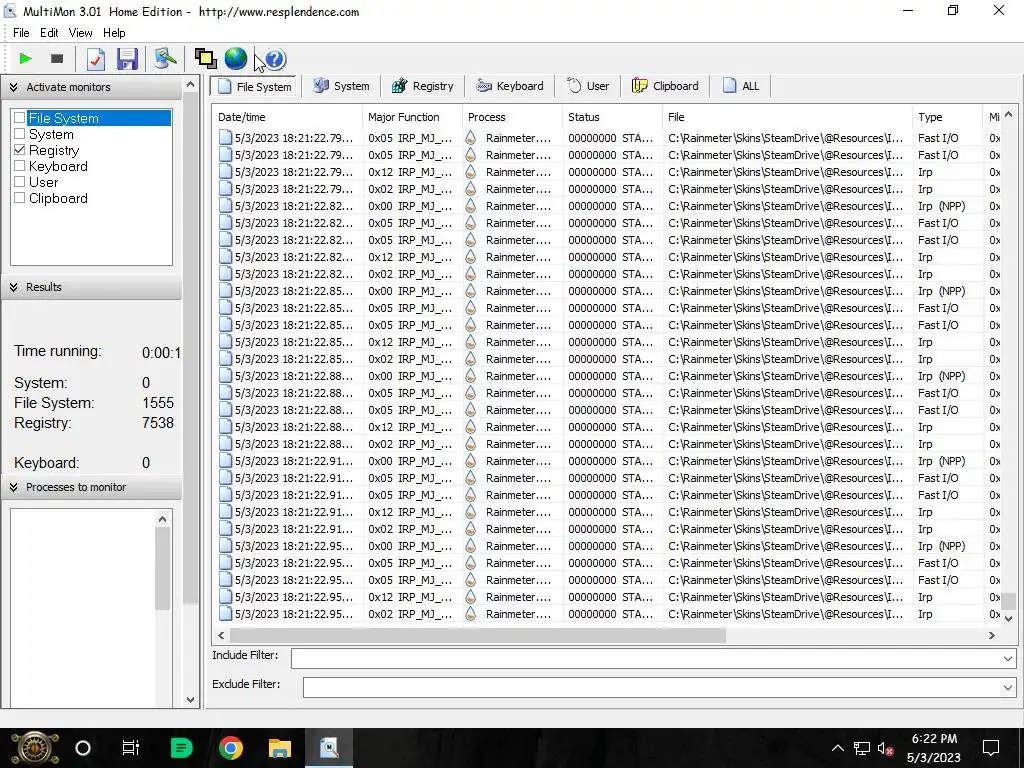The width and height of the screenshot is (1024, 768).
Task: Focus the Include Filter input field
Action: (x=646, y=658)
